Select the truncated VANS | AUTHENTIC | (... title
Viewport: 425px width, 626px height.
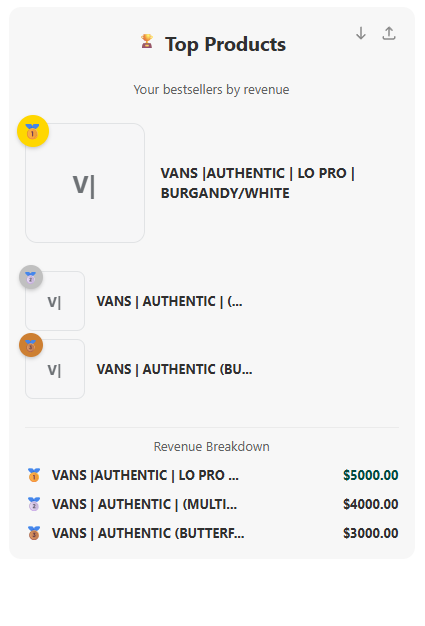pos(169,301)
